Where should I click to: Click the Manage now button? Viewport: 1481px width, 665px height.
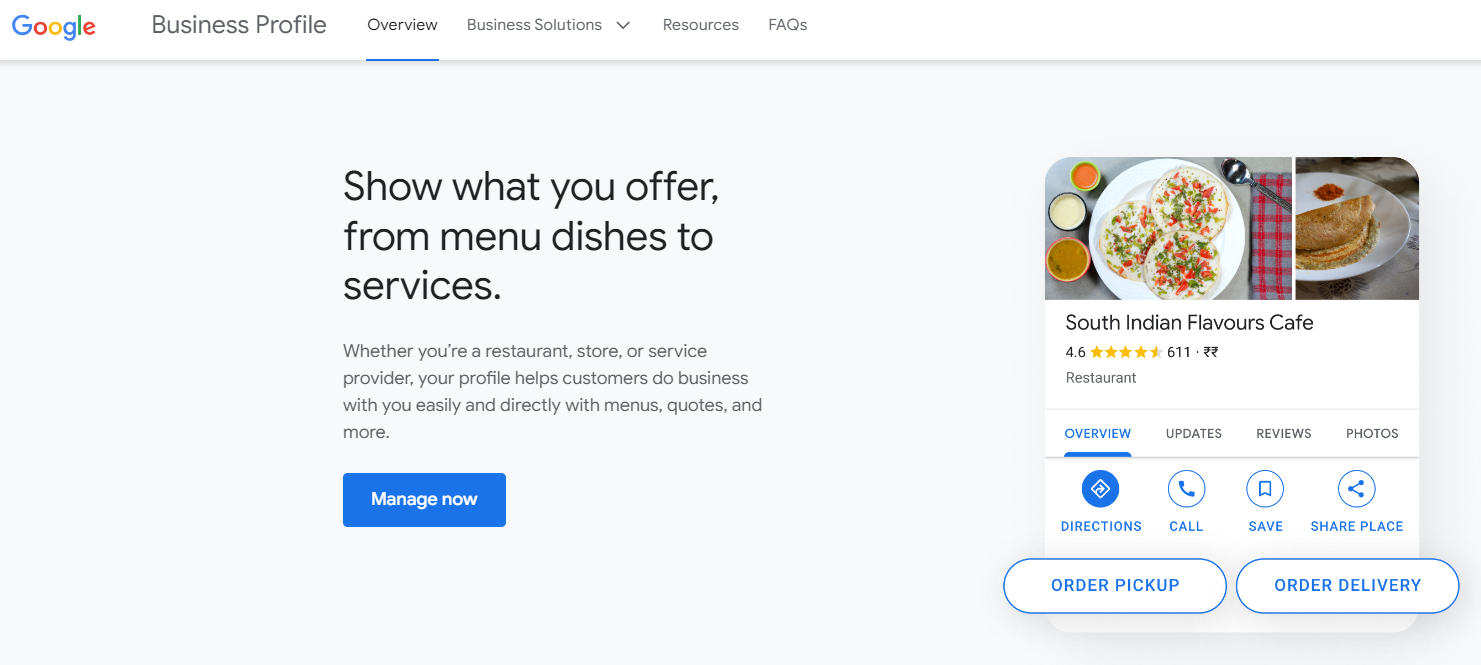424,499
